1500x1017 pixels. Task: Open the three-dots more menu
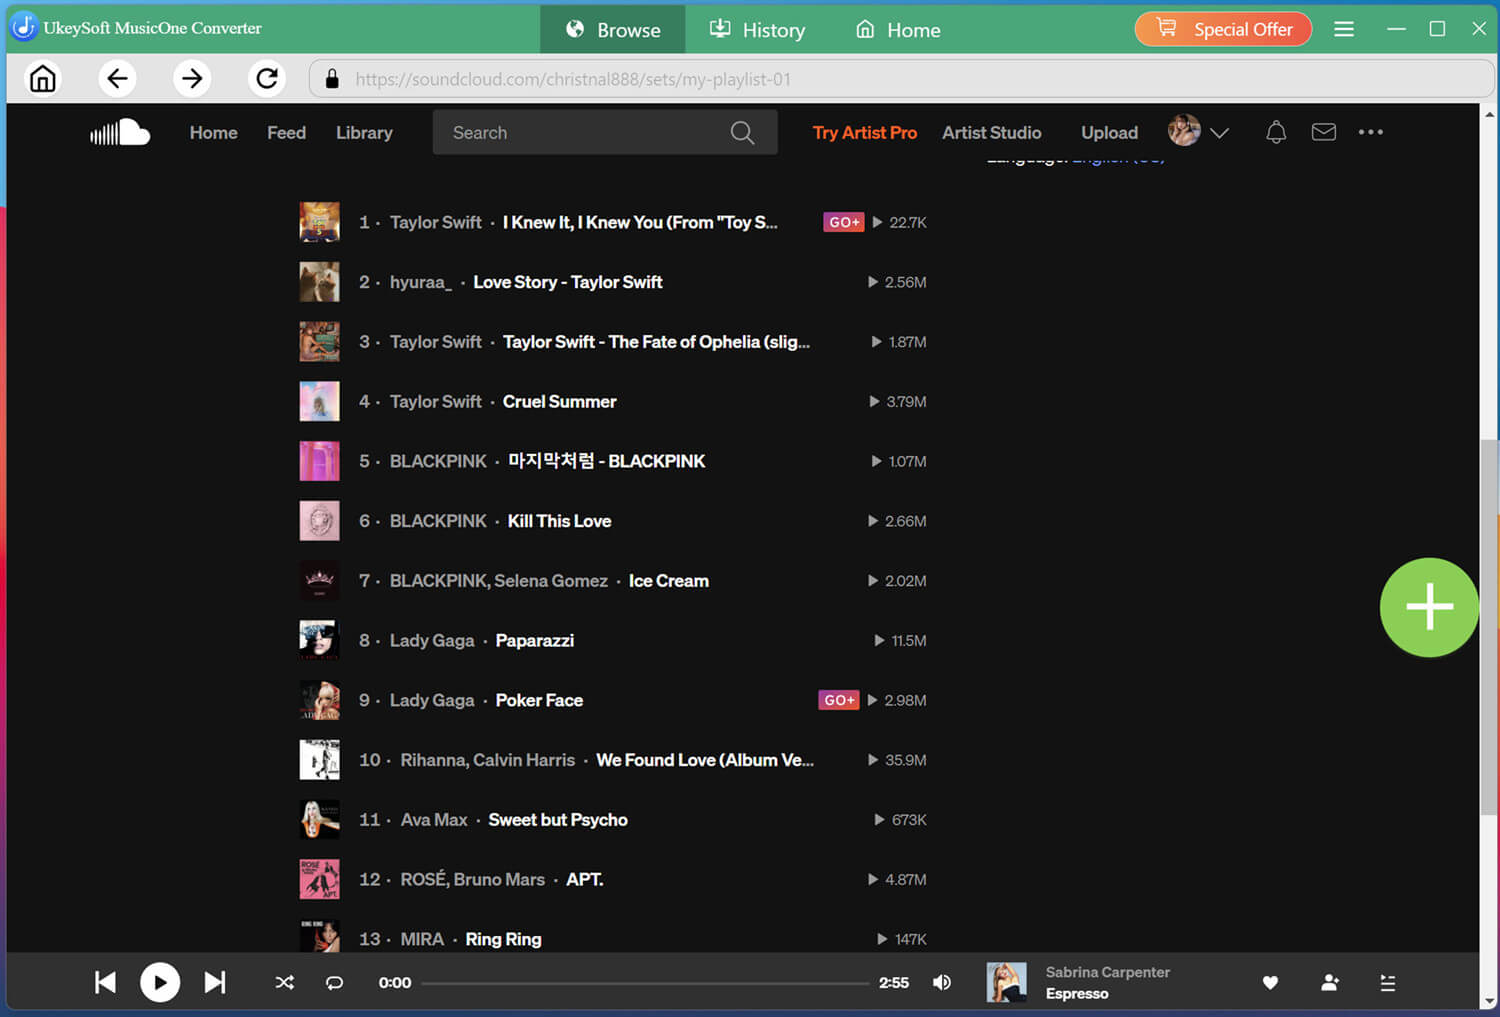pyautogui.click(x=1371, y=132)
